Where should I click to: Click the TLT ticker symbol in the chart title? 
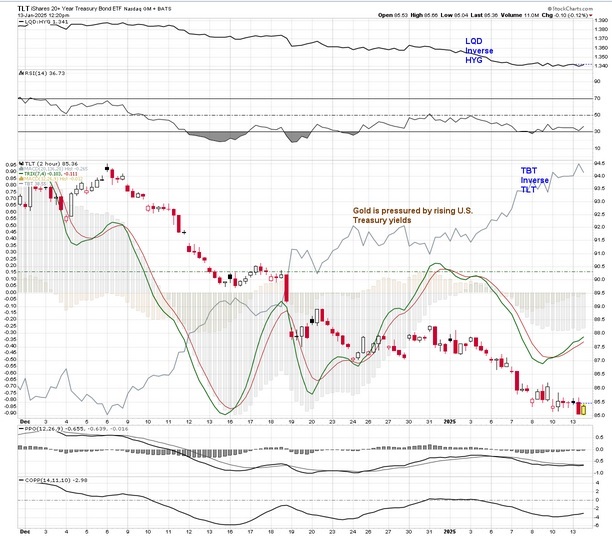[22, 8]
